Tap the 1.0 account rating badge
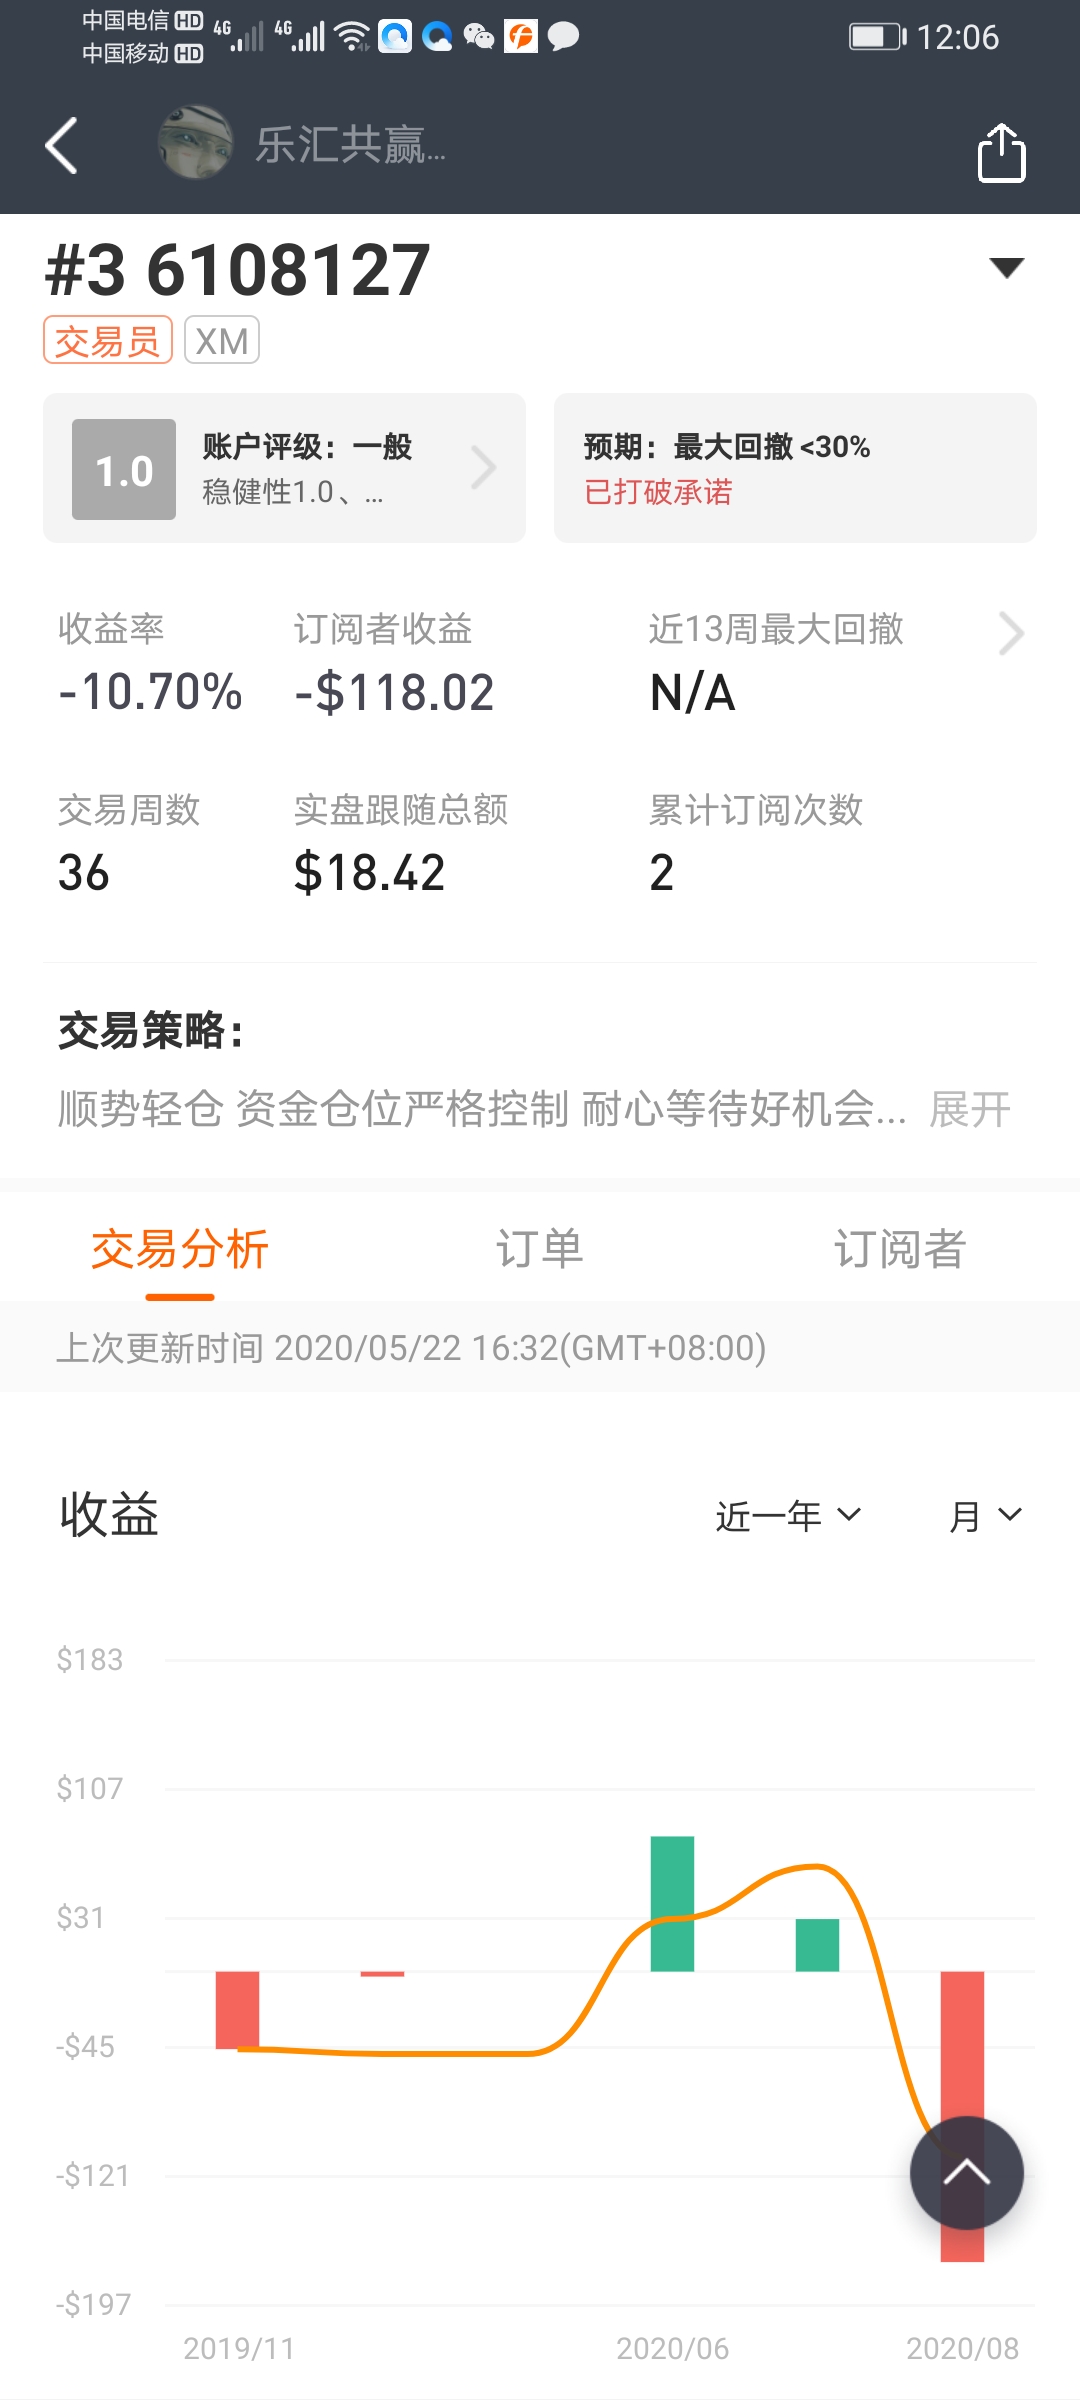1080x2400 pixels. click(124, 469)
